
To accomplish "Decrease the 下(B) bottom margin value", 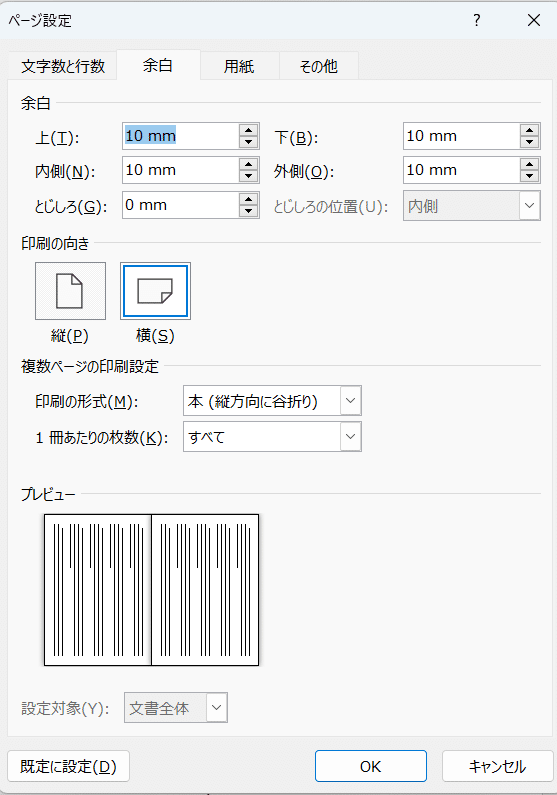I will tap(530, 142).
